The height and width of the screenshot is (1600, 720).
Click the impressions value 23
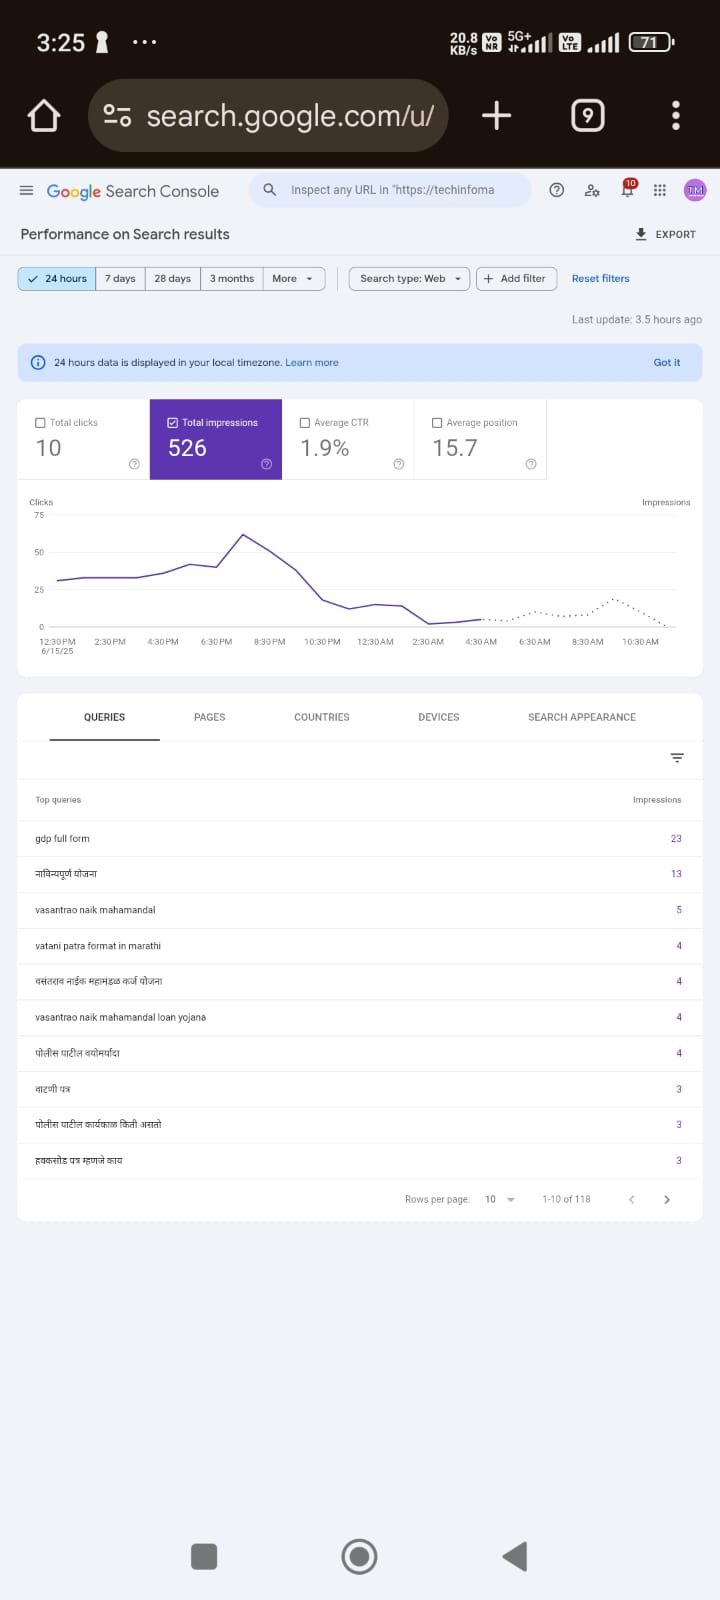tap(676, 839)
